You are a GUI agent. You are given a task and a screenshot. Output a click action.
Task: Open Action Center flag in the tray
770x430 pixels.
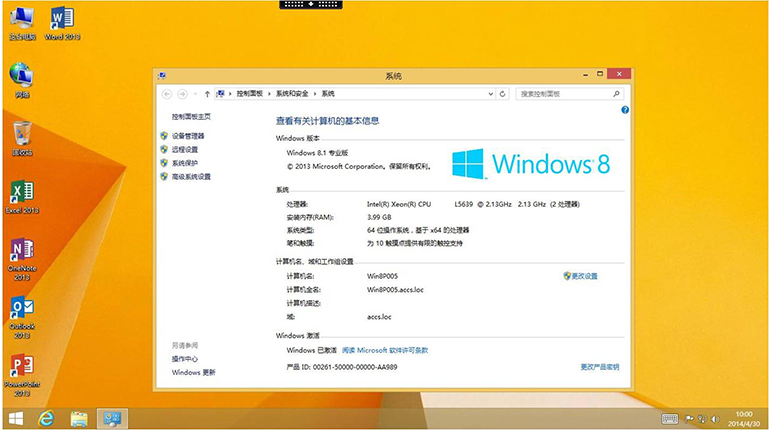coord(689,419)
